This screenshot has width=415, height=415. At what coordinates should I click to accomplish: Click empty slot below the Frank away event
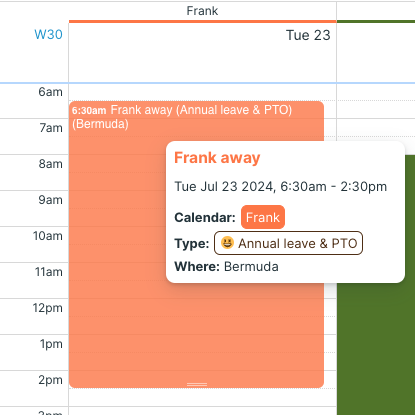point(202,397)
